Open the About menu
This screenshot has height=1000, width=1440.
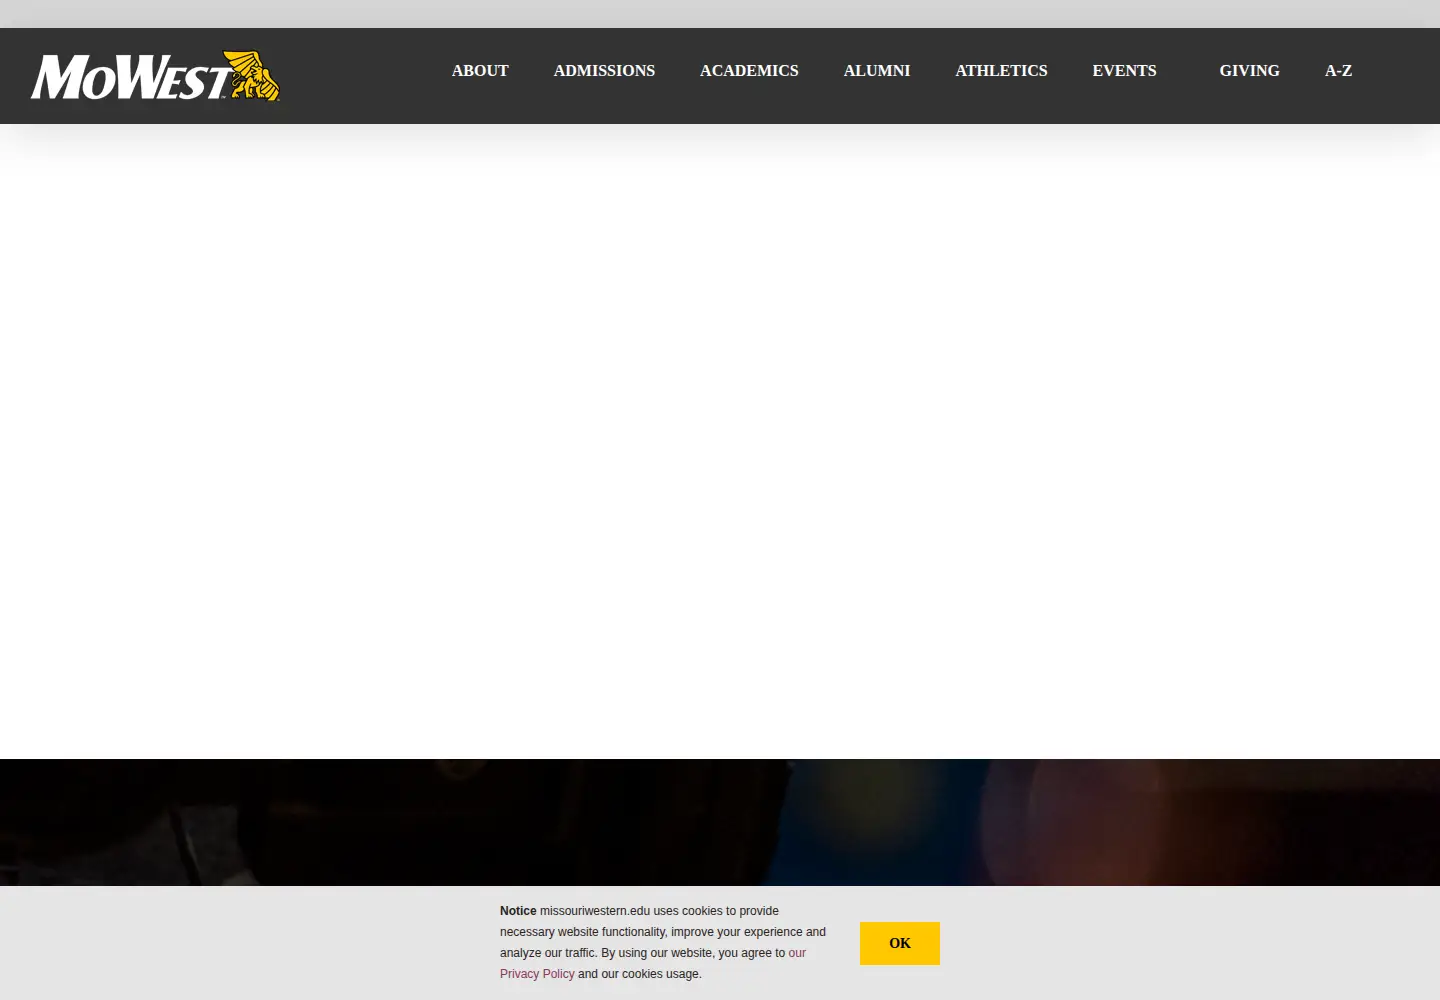[x=480, y=71]
